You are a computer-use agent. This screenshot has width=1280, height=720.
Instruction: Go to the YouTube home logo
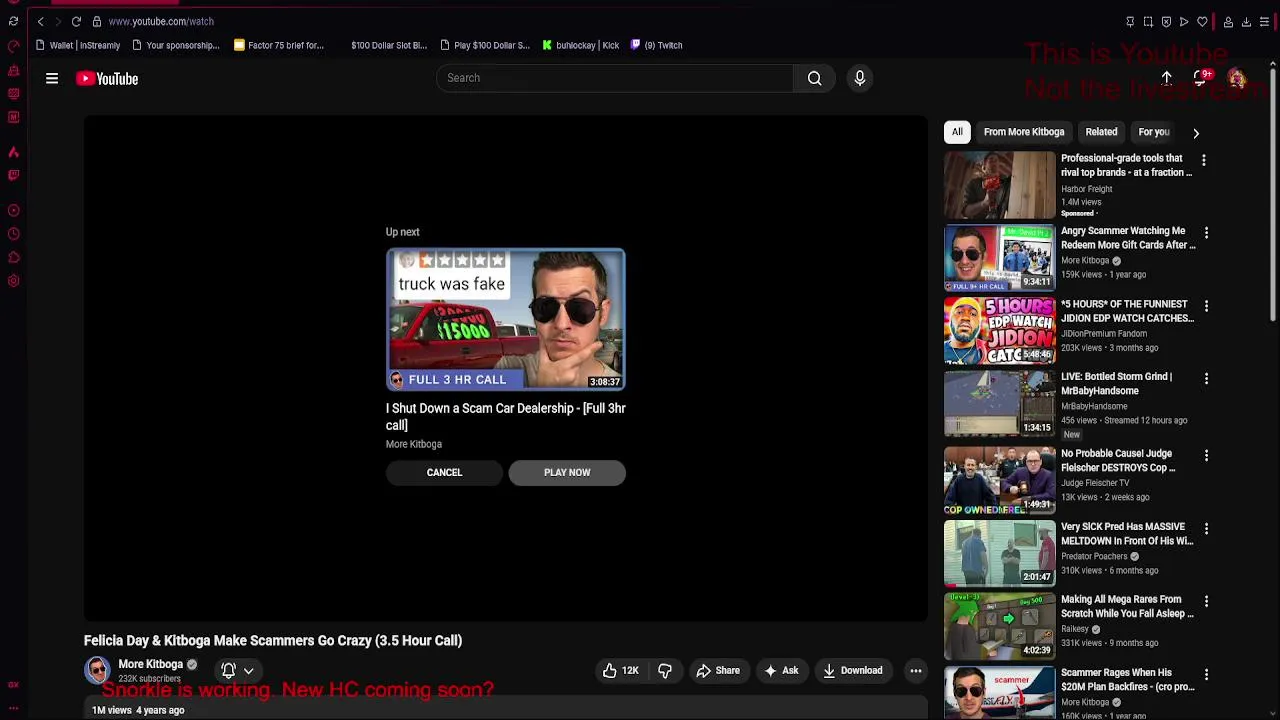click(x=107, y=78)
